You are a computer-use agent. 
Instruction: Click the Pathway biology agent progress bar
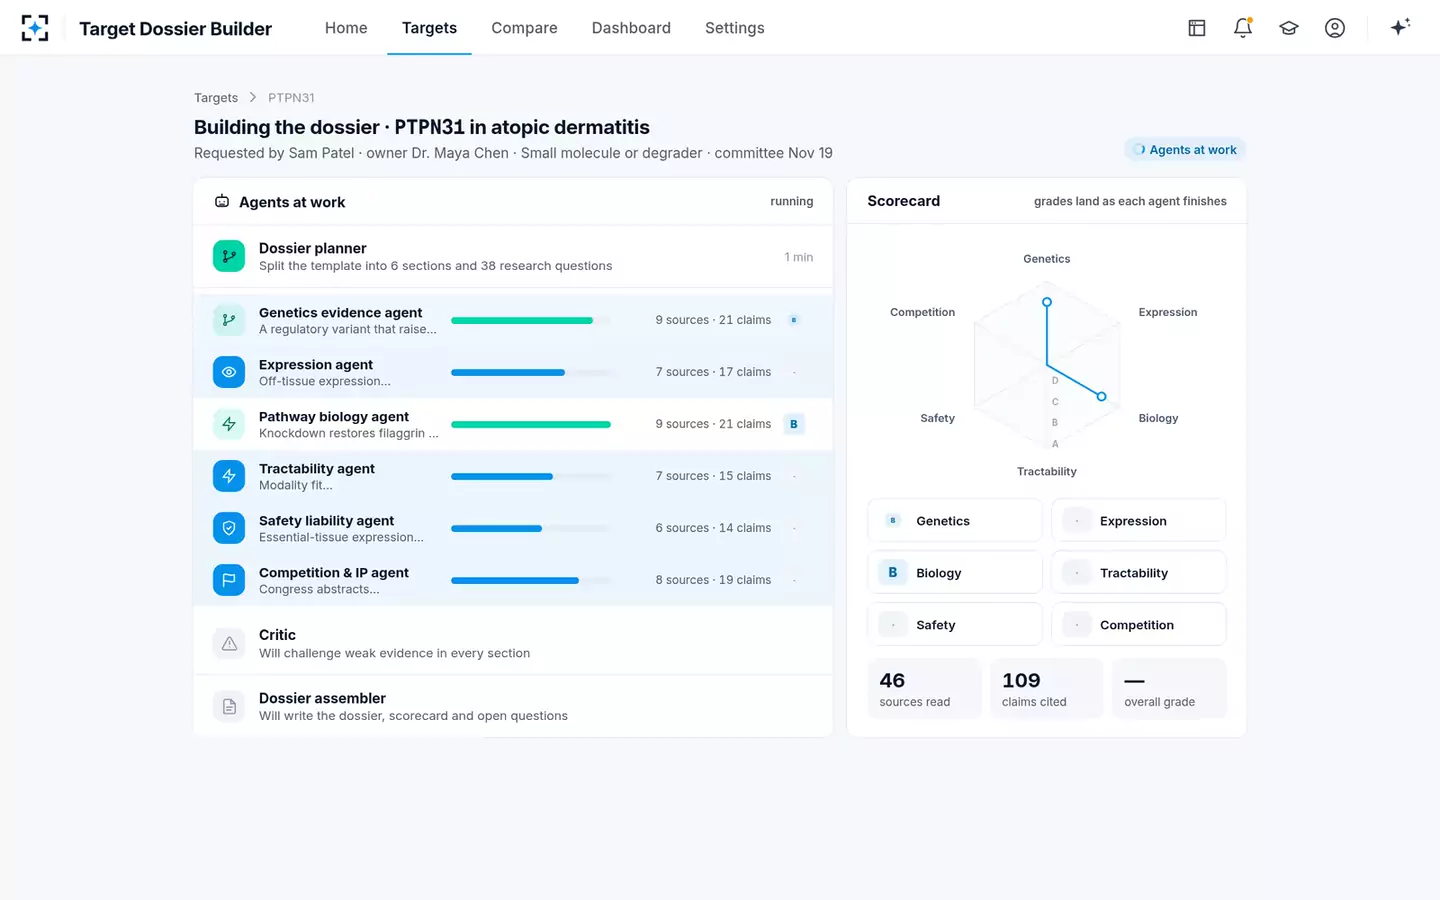531,424
